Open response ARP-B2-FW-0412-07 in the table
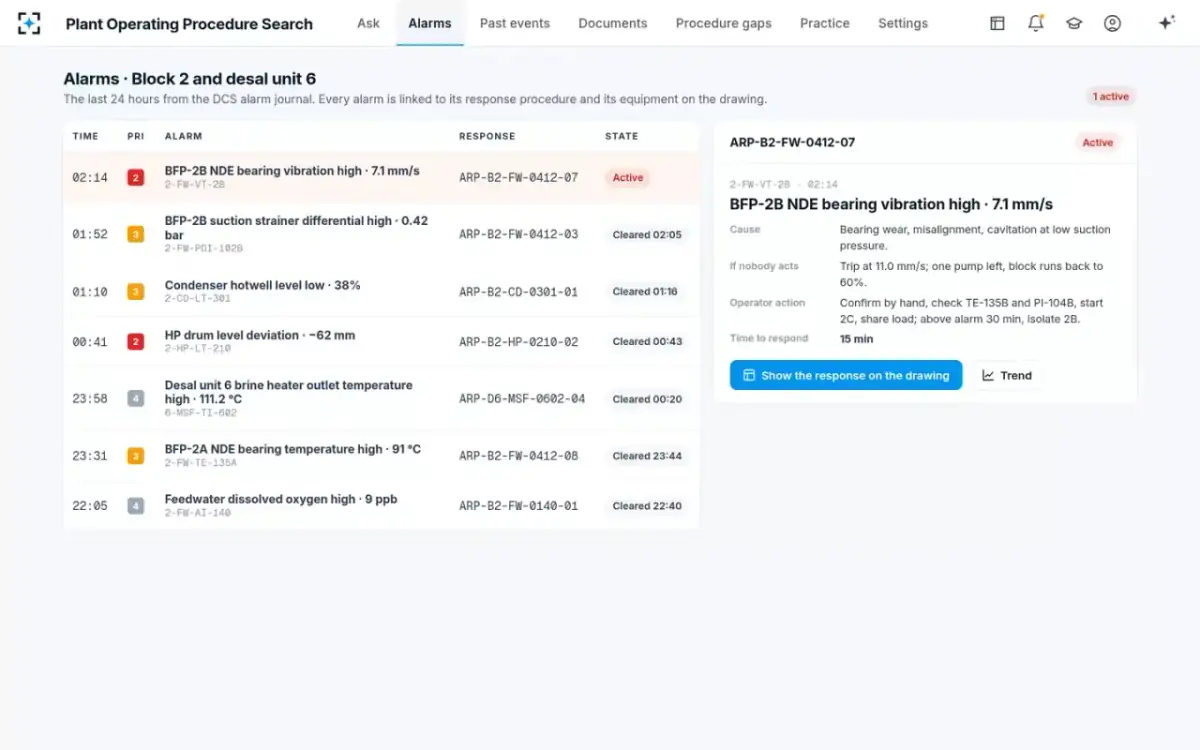 pos(519,178)
